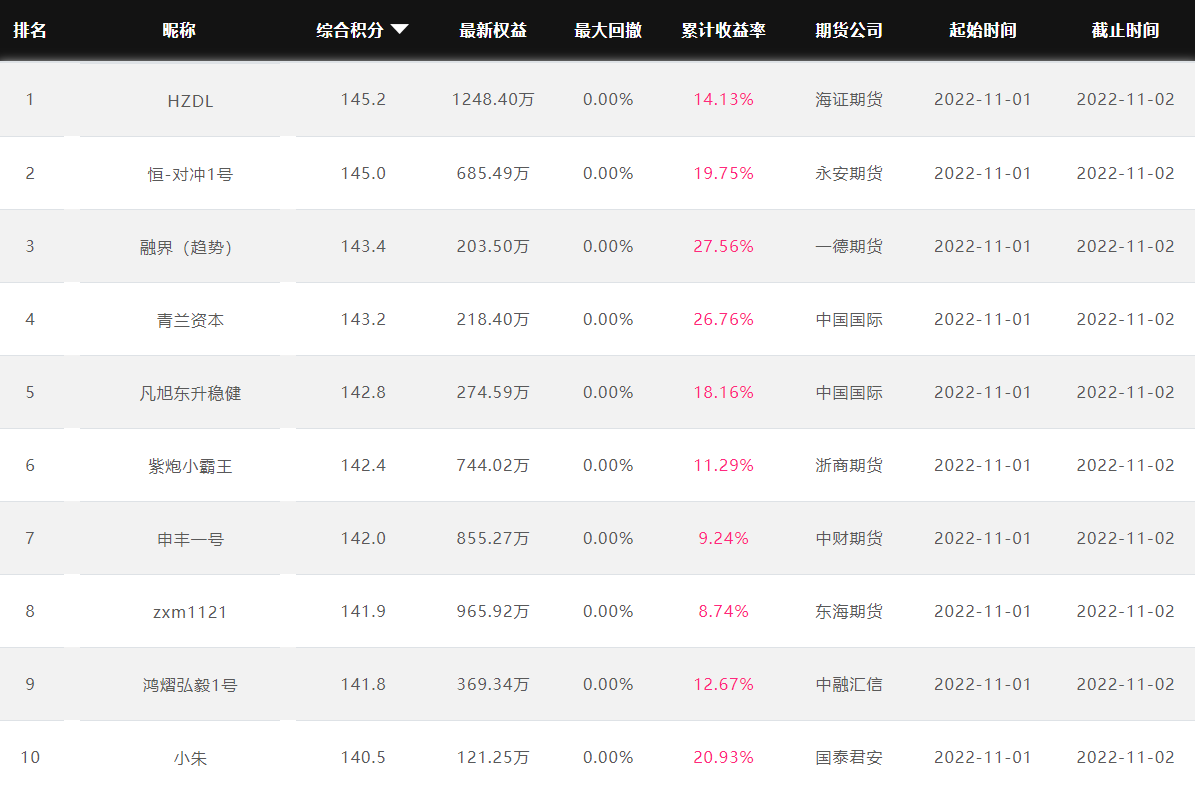Click the return rate 11.29%
The height and width of the screenshot is (793, 1195).
point(723,465)
